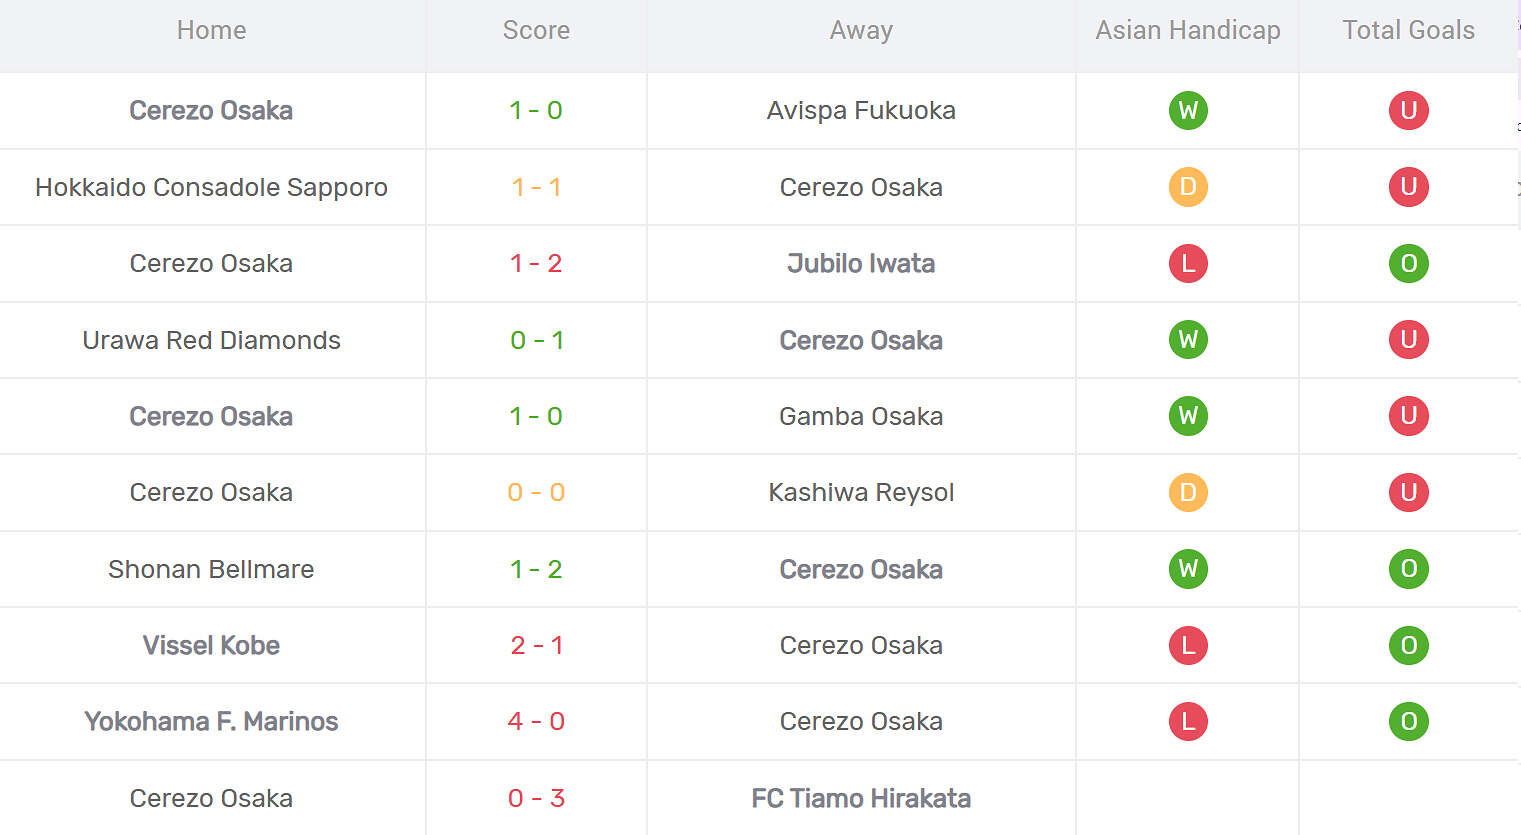Open the FC Tiamo Hirakata team link
Viewport: 1521px width, 835px height.
[x=861, y=798]
